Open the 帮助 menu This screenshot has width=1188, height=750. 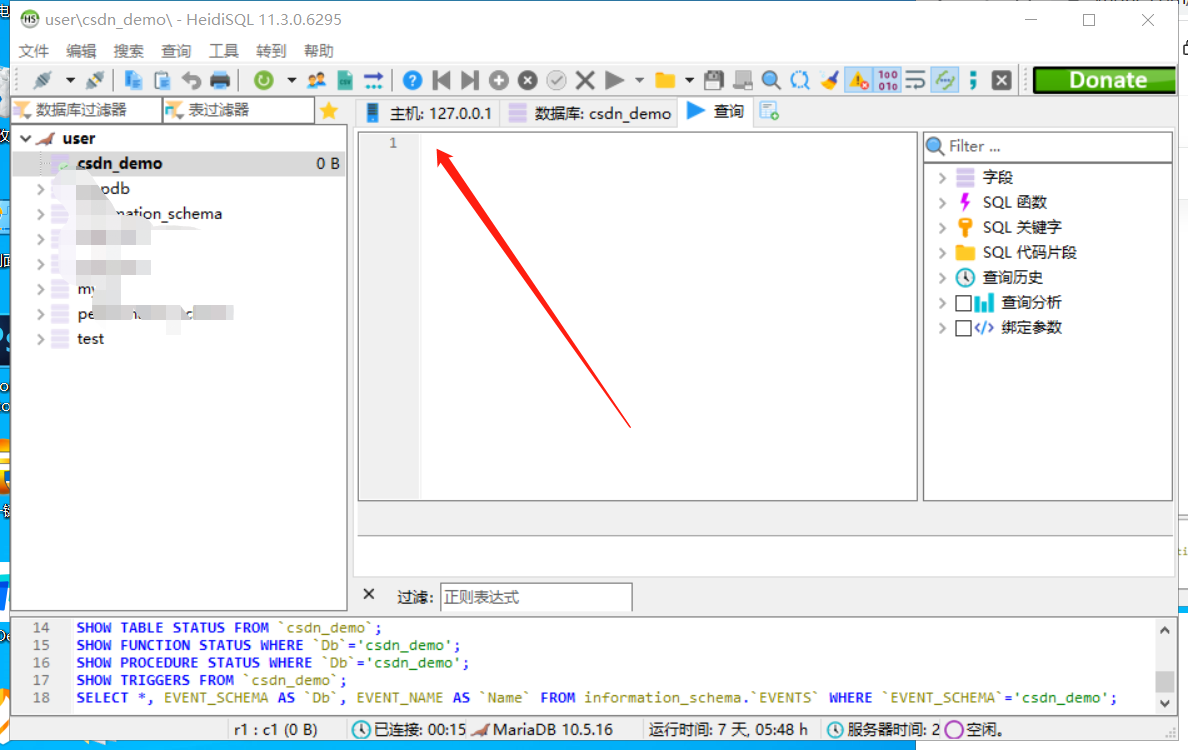318,51
